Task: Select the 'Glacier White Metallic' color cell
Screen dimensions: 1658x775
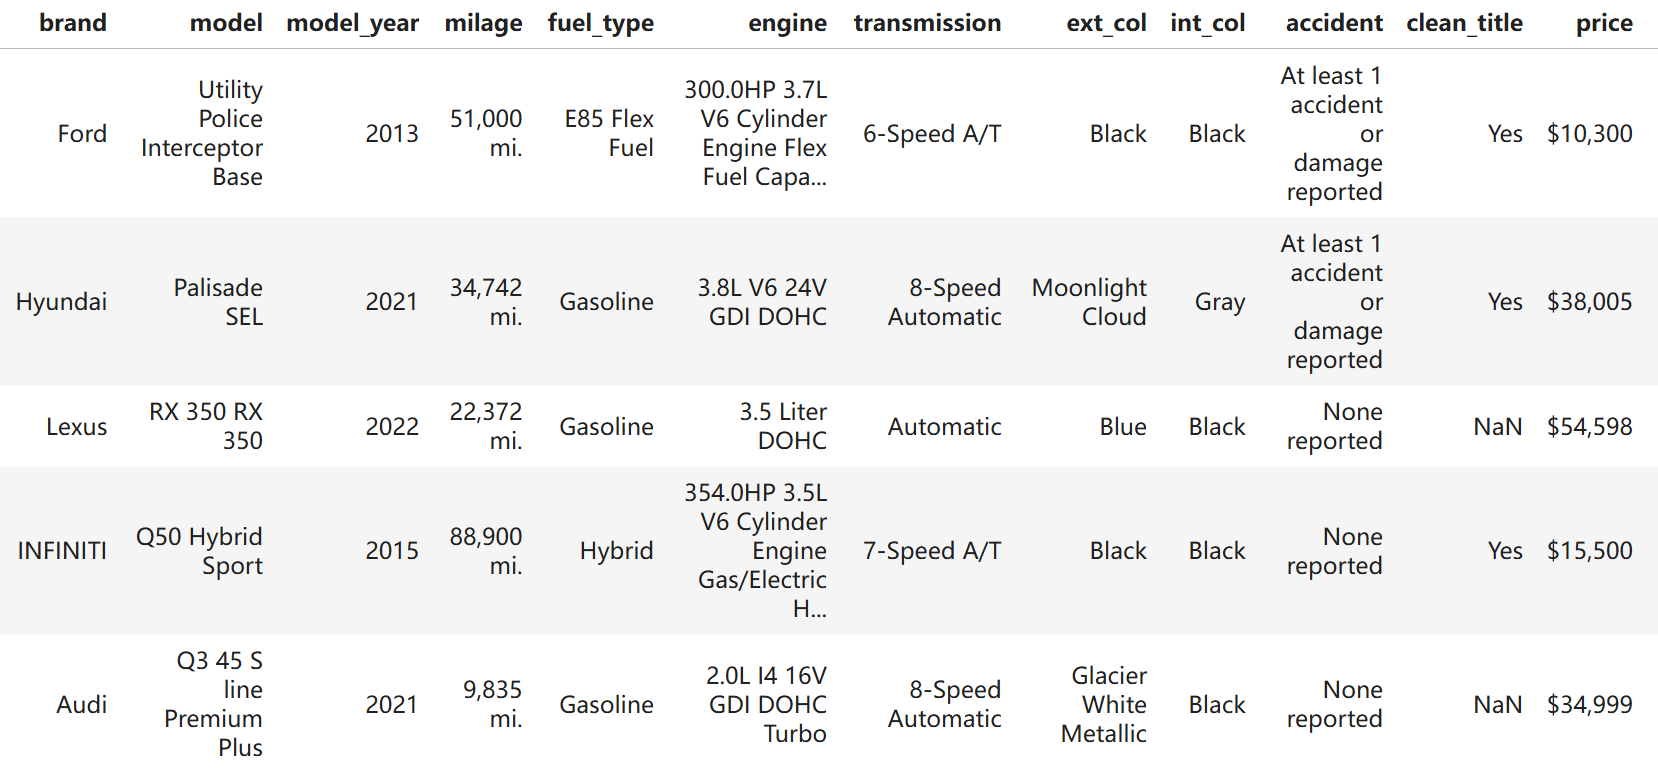Action: coord(1105,705)
